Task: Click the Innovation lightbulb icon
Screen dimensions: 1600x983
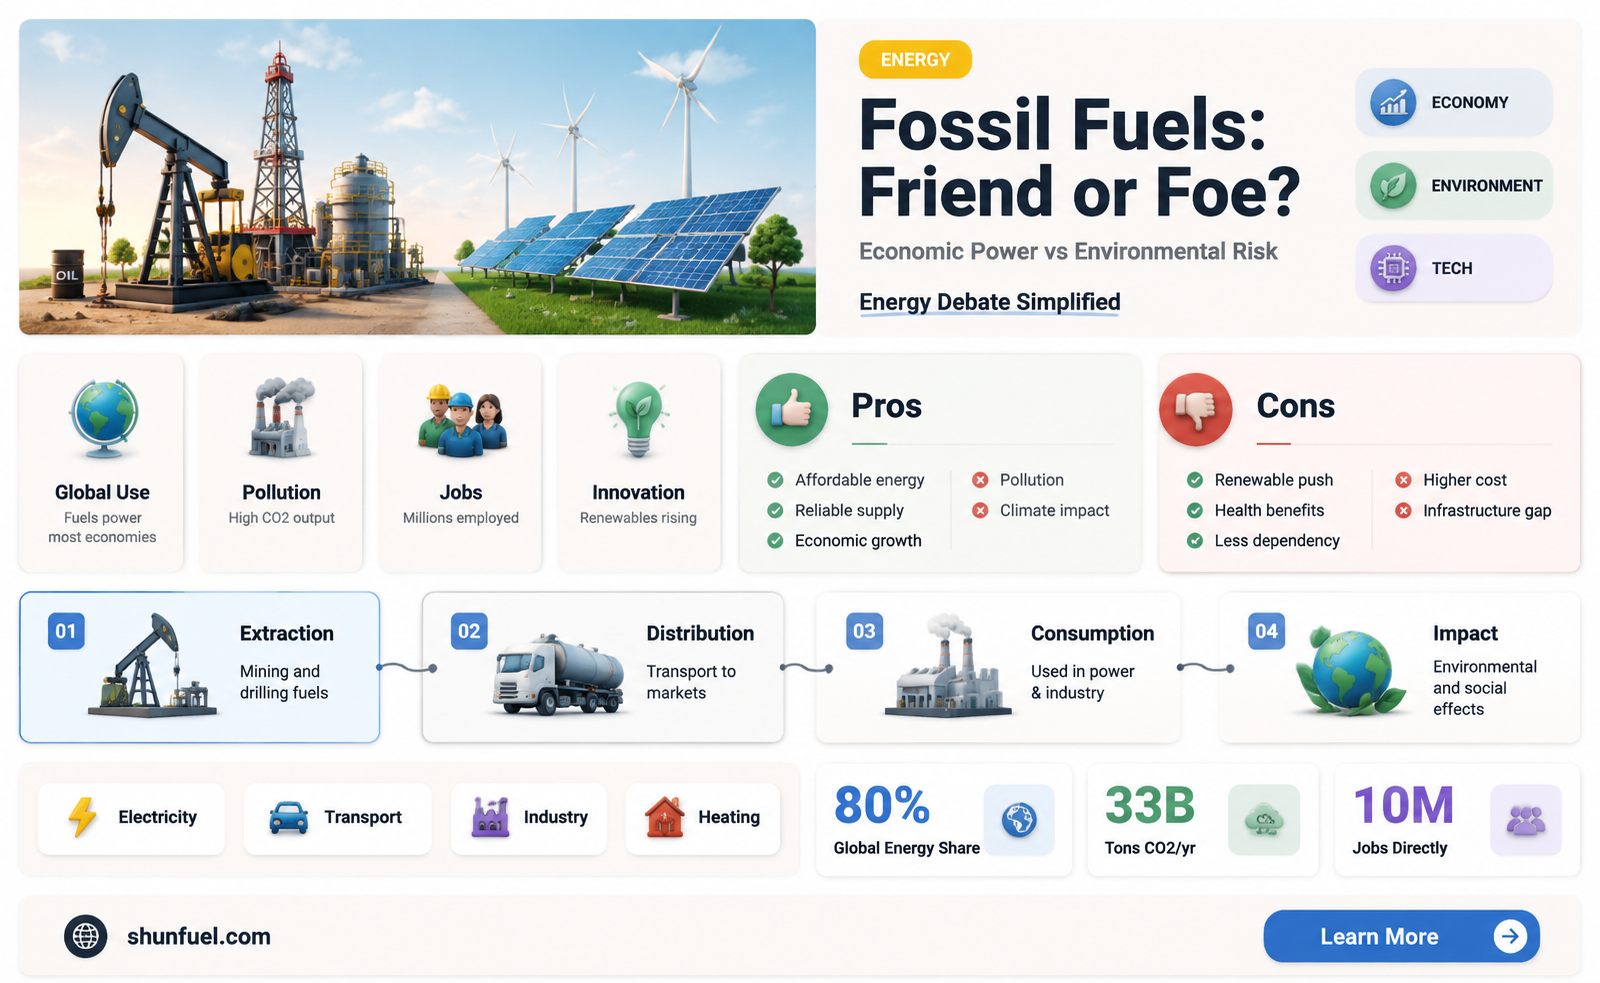Action: tap(638, 419)
